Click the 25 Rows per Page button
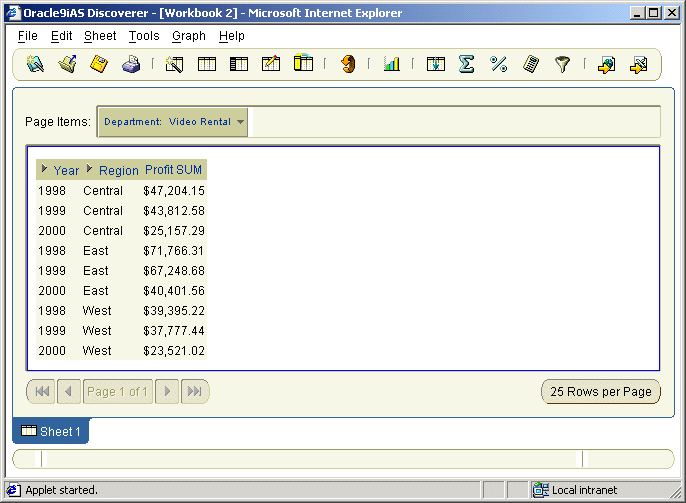686x503 pixels. (x=601, y=391)
